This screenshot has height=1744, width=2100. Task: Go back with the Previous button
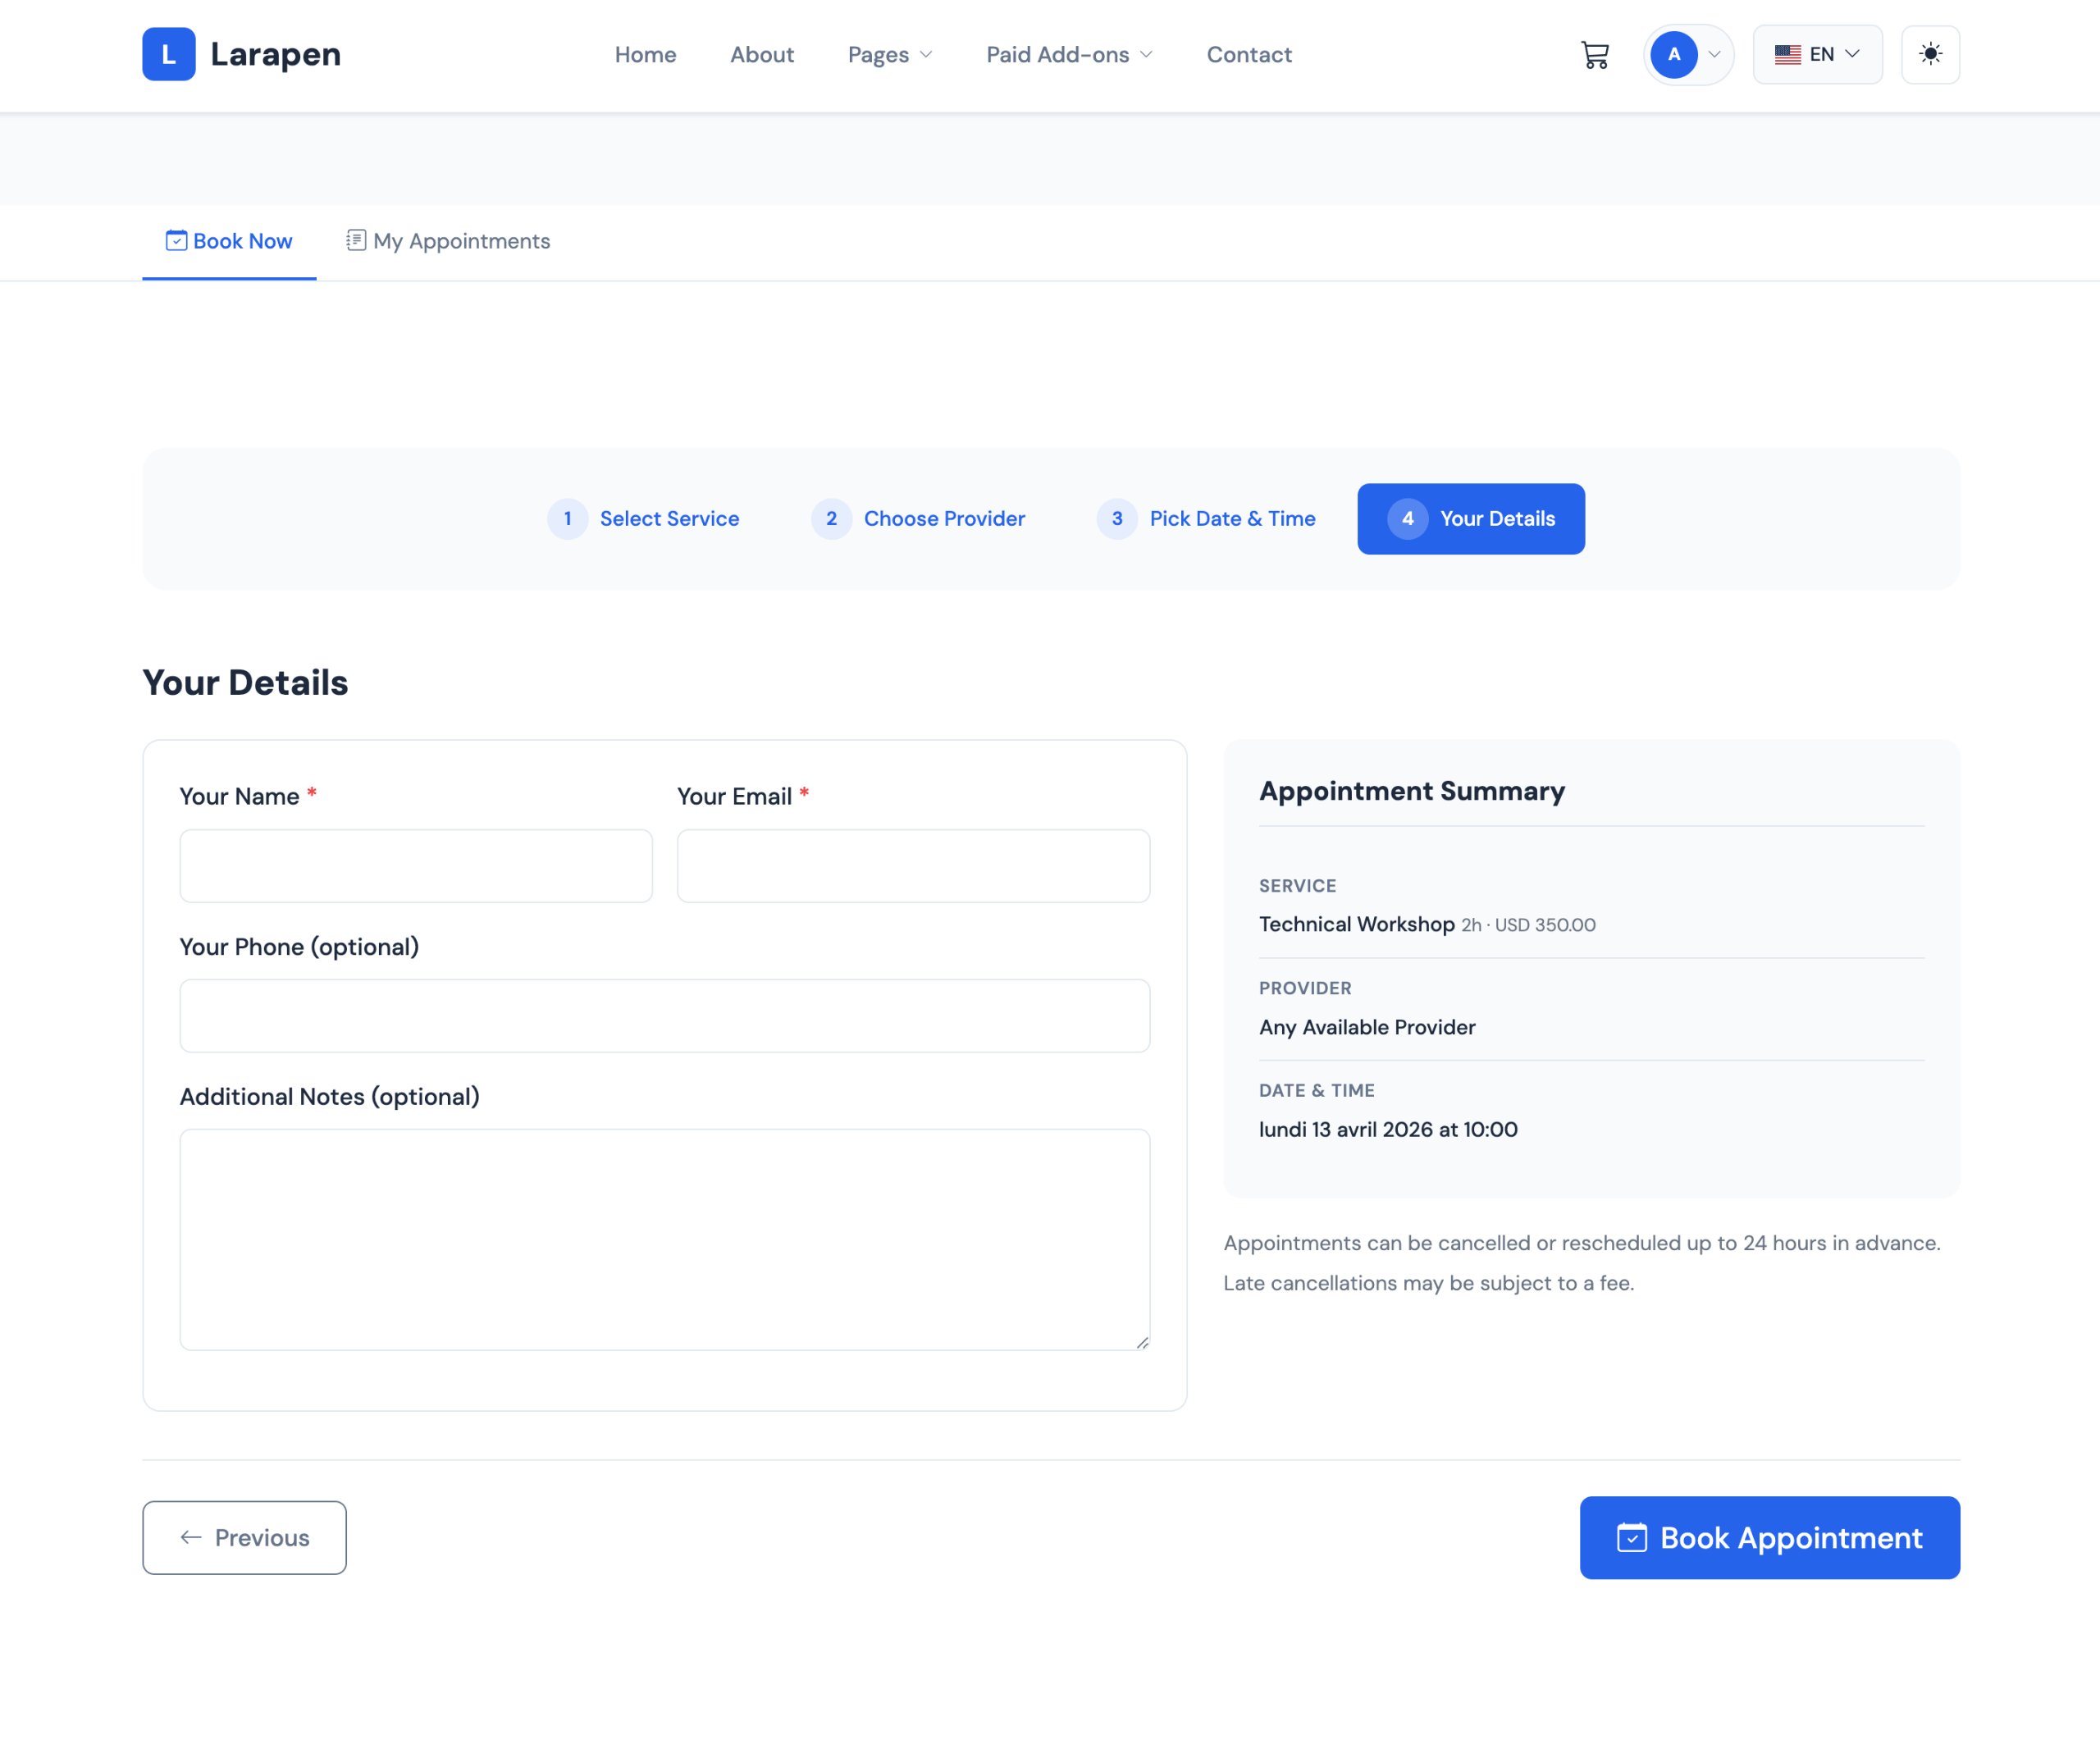click(244, 1537)
